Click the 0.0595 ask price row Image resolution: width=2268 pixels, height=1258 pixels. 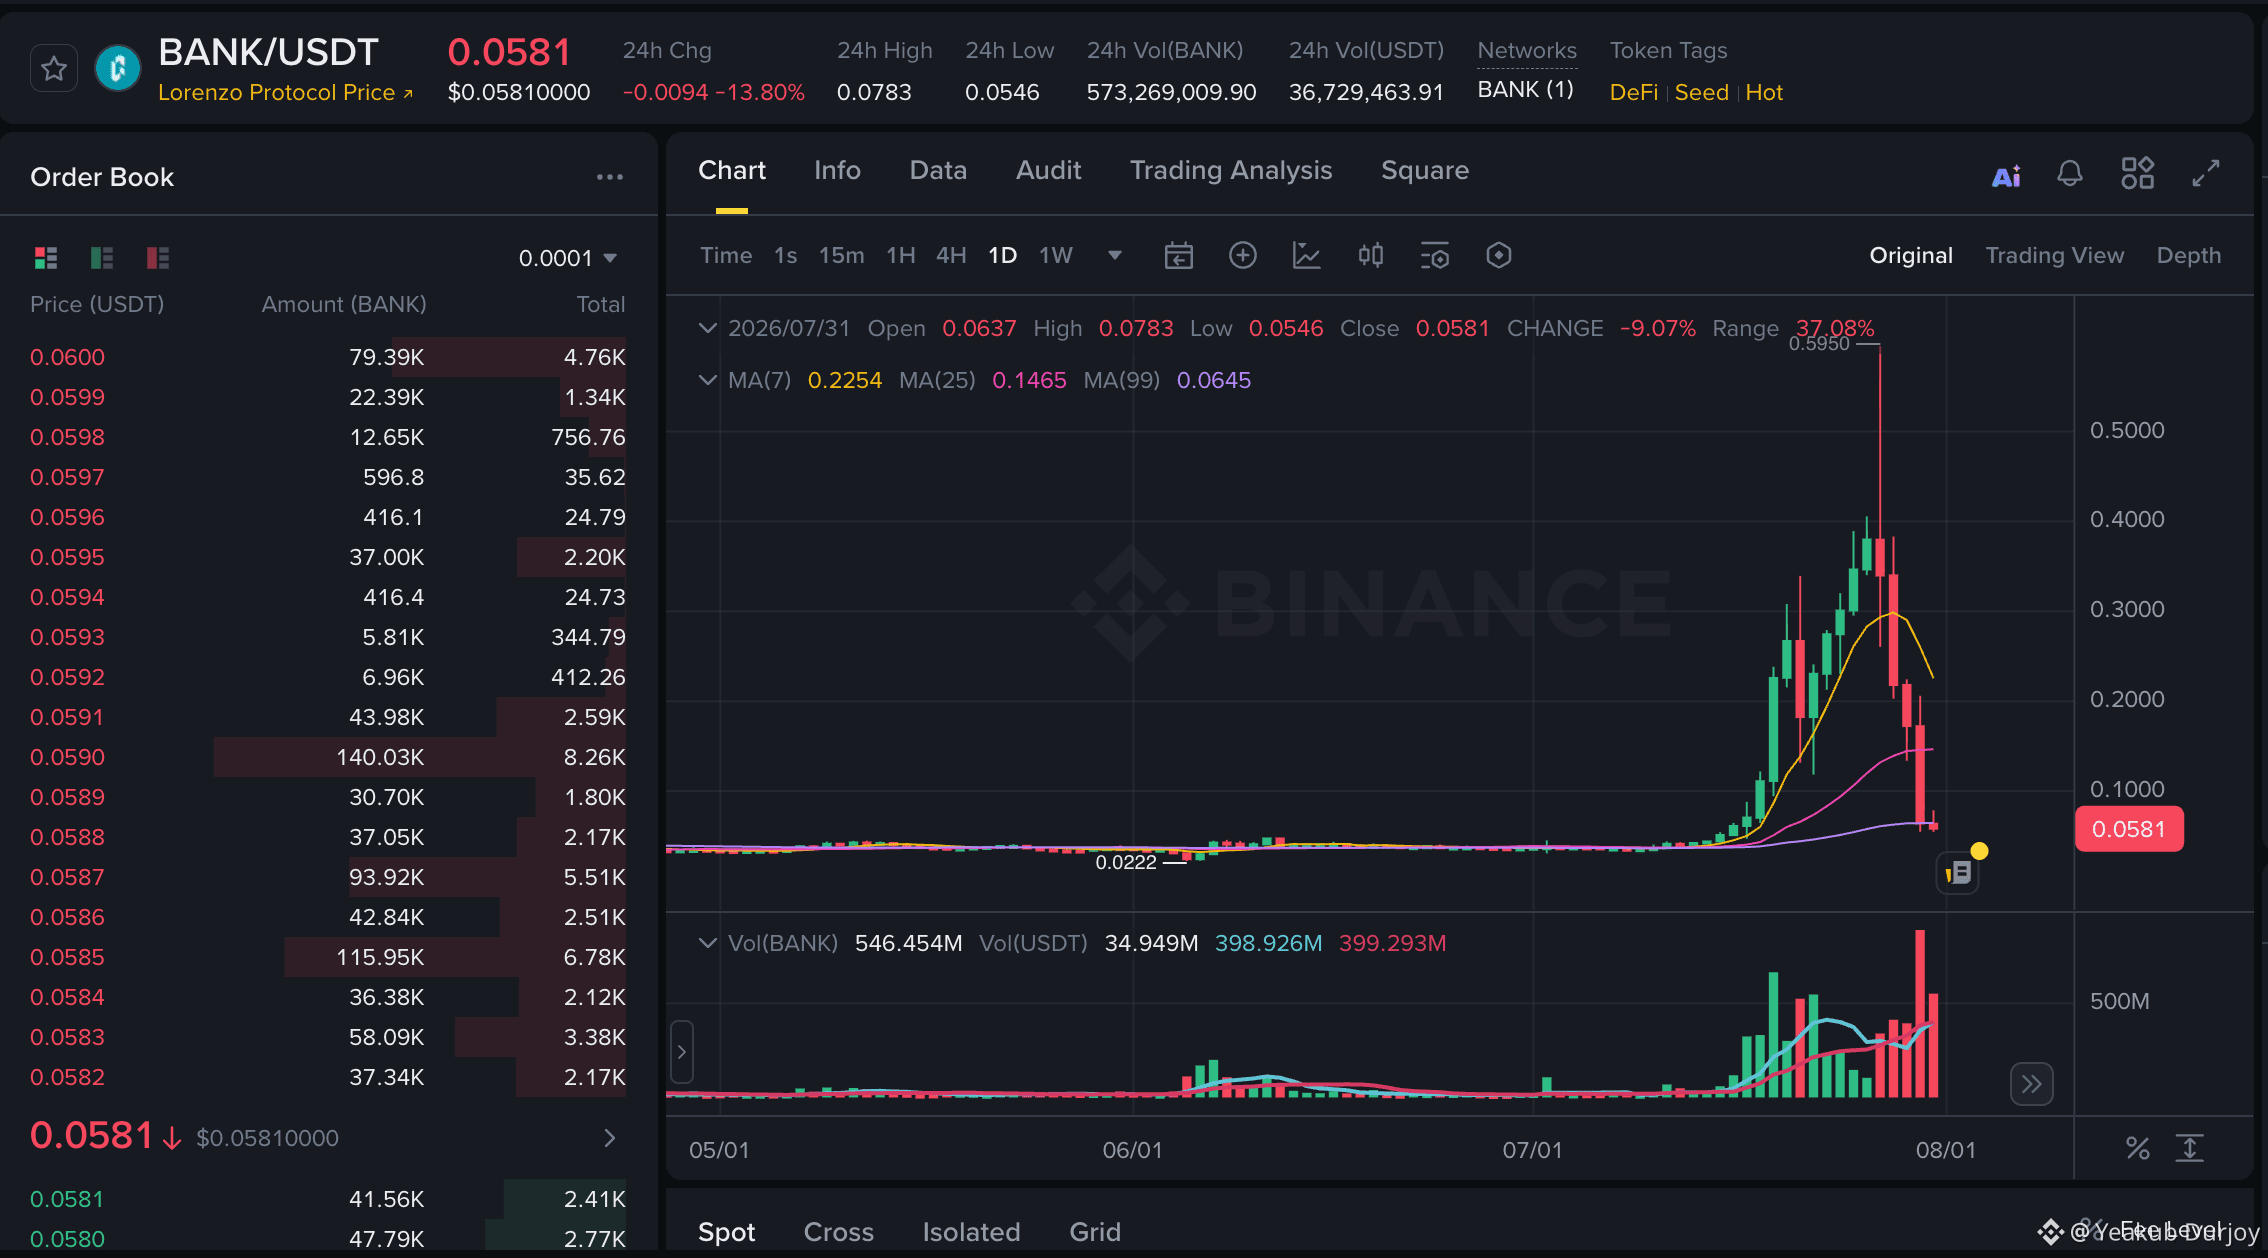[328, 557]
